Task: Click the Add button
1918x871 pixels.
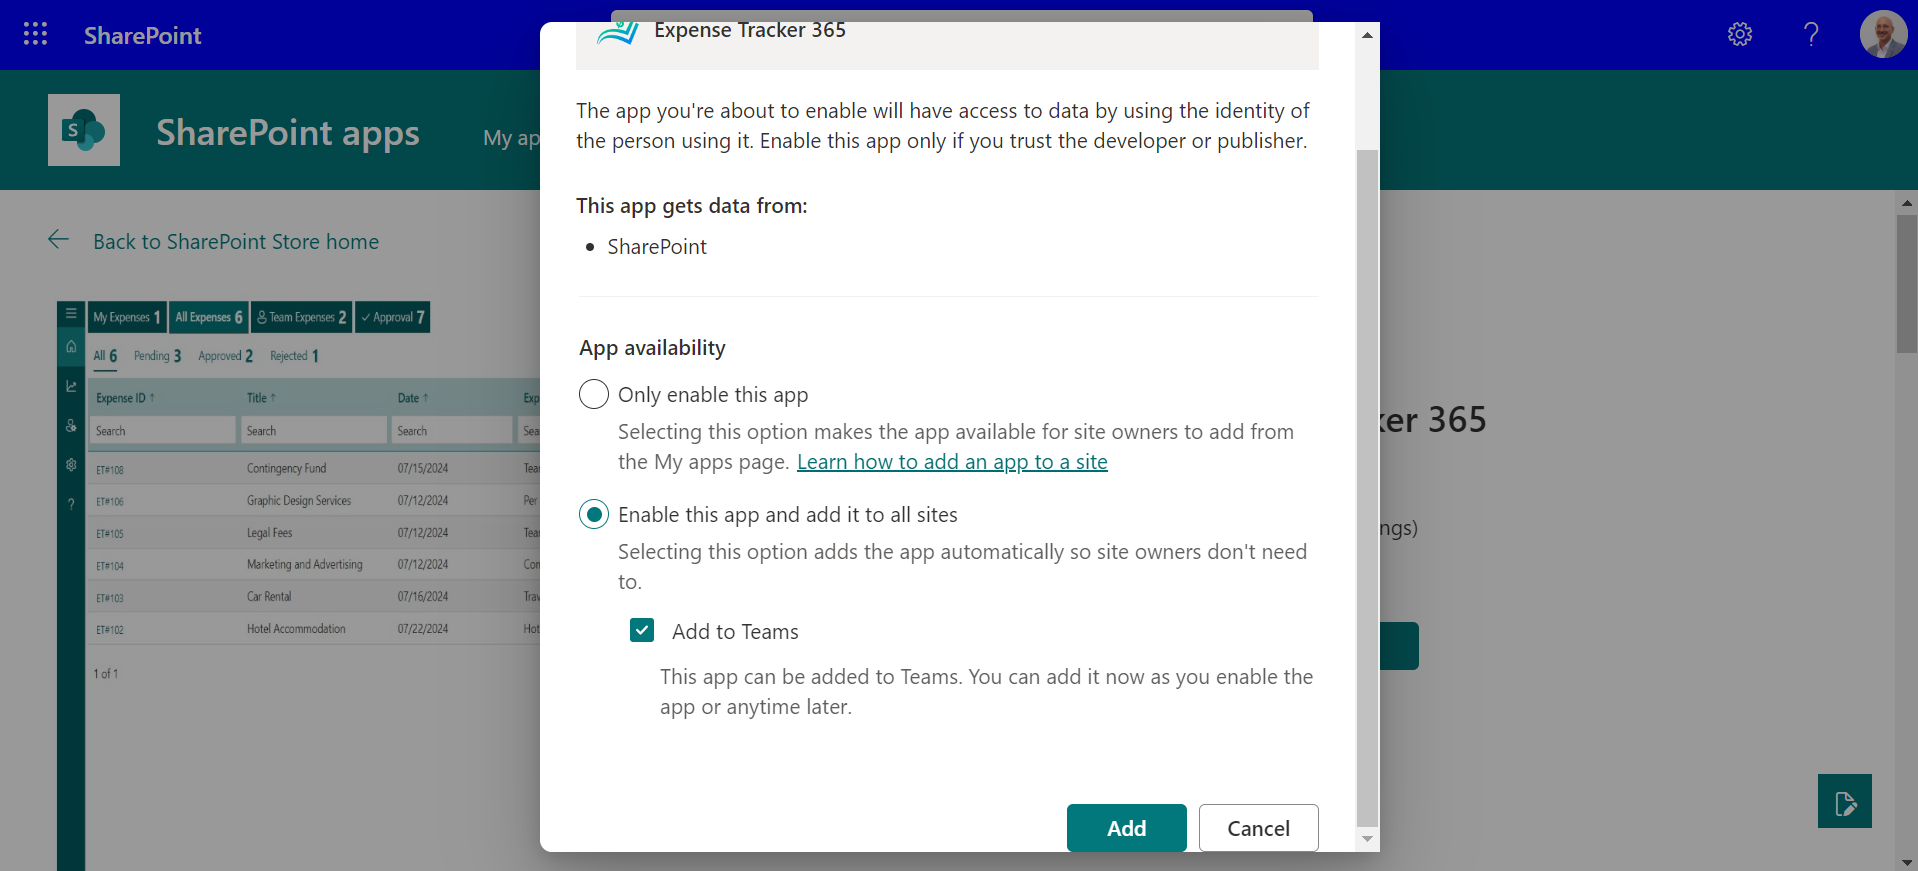Action: (1127, 828)
